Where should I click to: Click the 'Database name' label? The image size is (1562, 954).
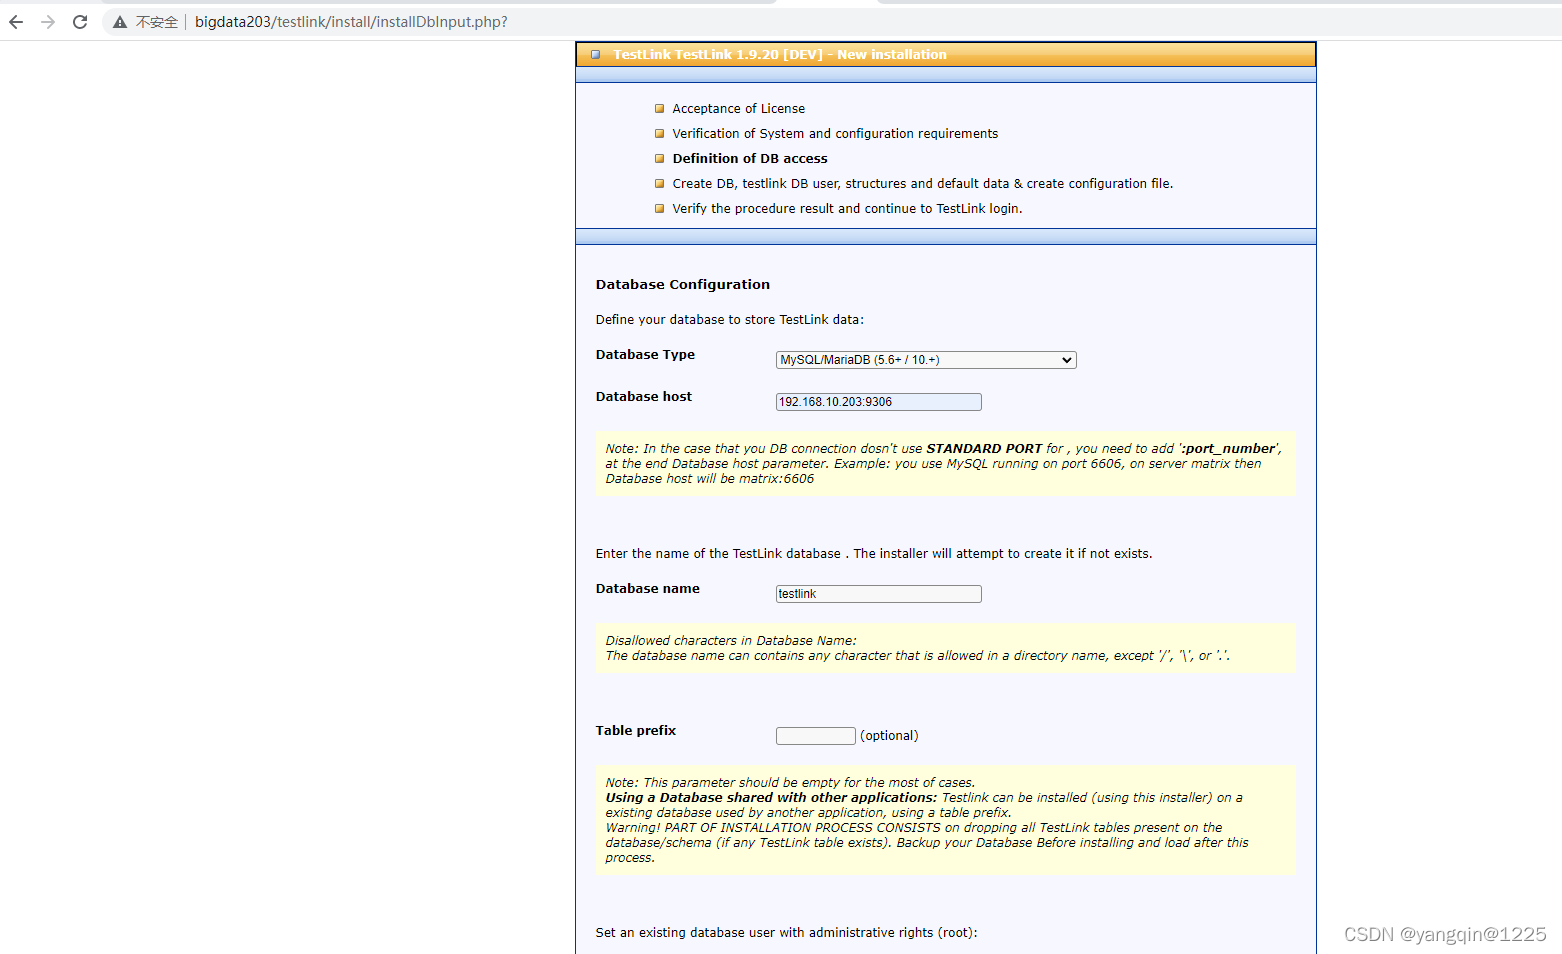(648, 589)
